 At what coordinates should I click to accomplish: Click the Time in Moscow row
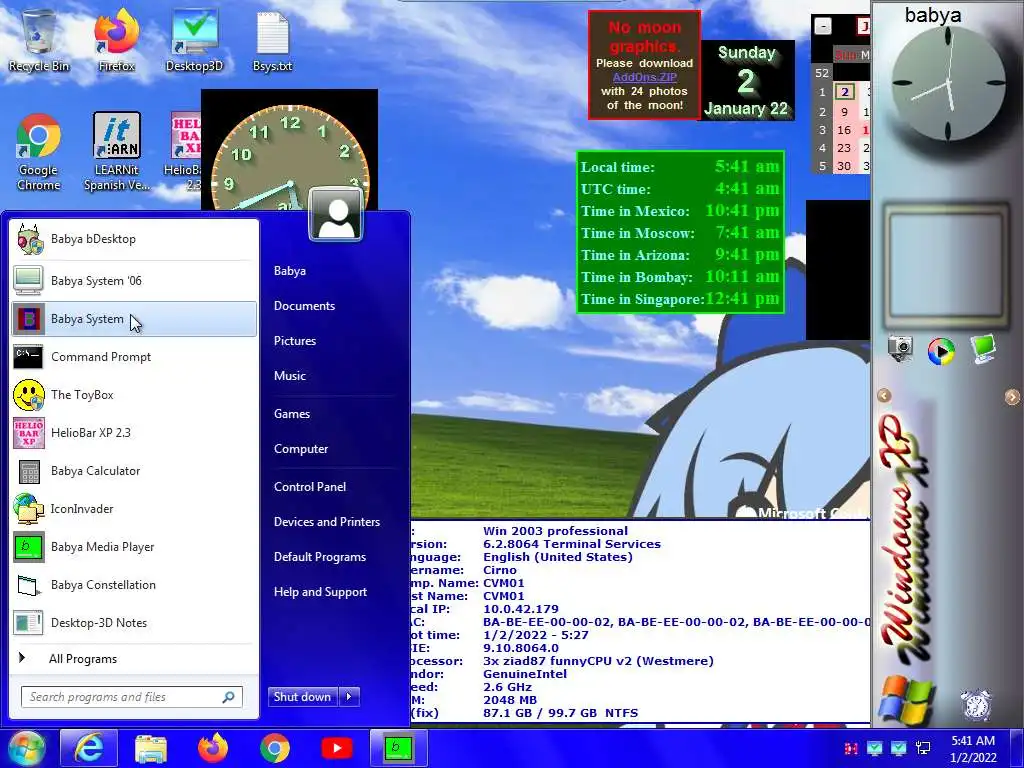(x=680, y=233)
